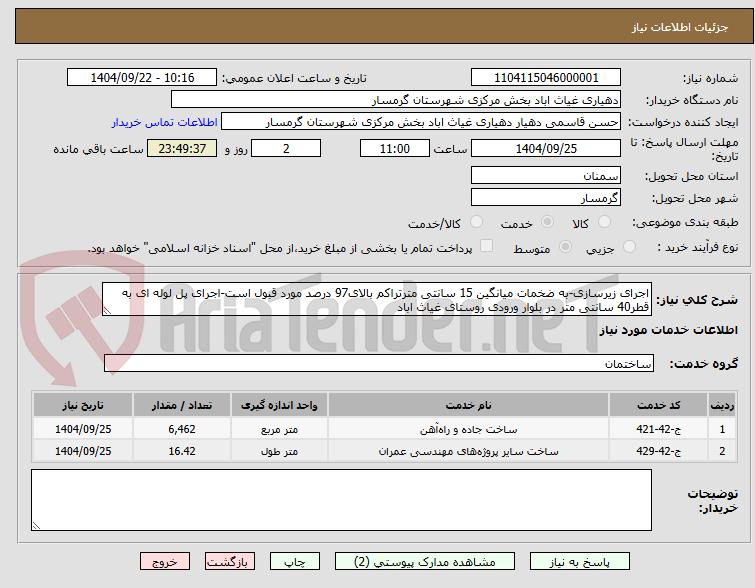The height and width of the screenshot is (588, 755).
Task: Select the کالا radio button
Action: [x=604, y=222]
